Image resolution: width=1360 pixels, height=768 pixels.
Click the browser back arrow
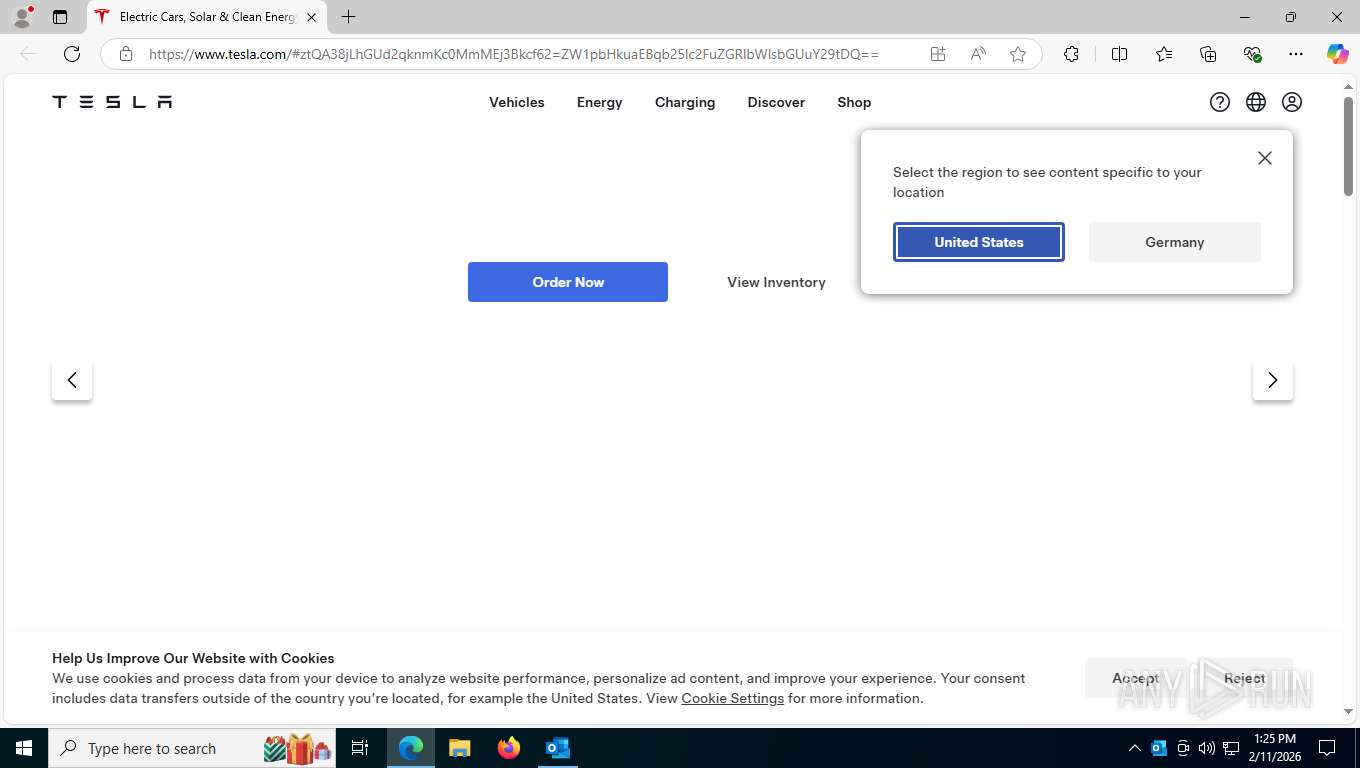pos(28,54)
